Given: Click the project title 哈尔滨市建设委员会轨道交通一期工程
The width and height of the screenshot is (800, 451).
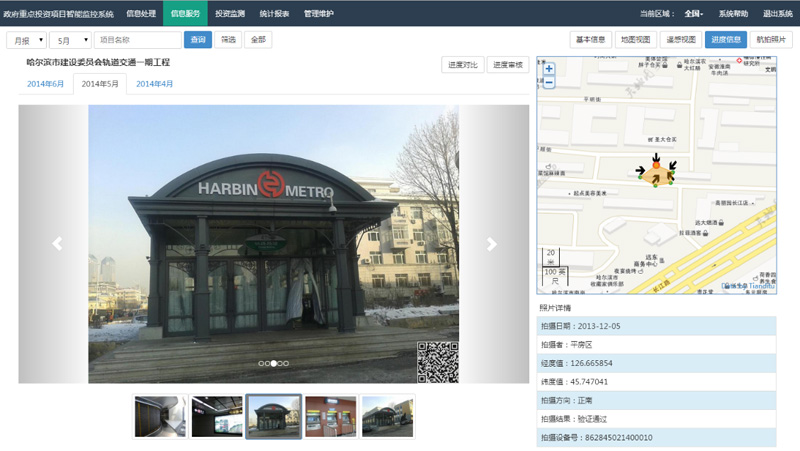Looking at the screenshot, I should click(98, 62).
